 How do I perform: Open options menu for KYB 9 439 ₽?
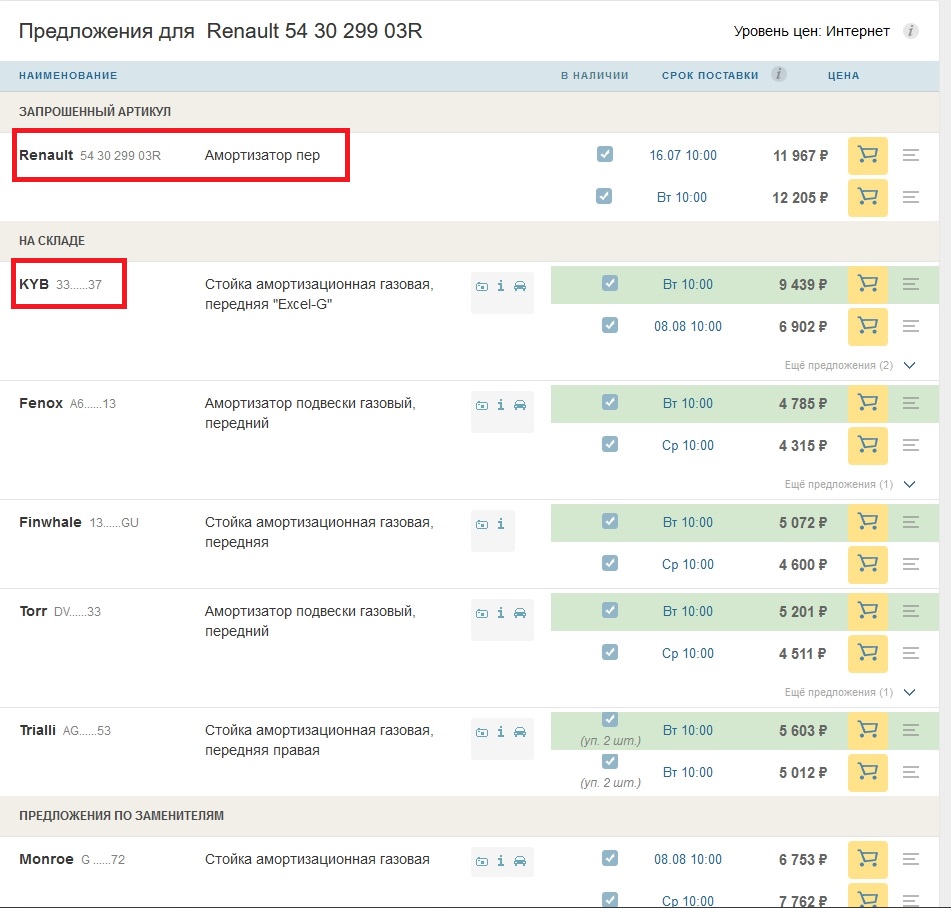point(910,284)
